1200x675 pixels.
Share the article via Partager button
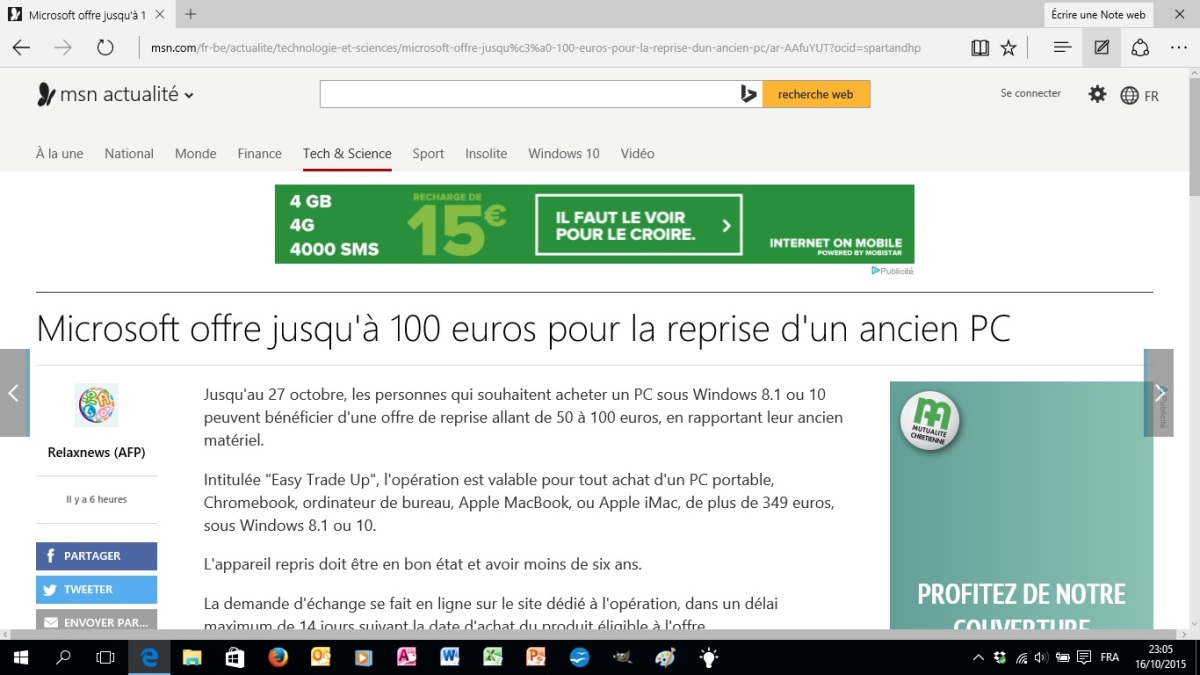96,556
